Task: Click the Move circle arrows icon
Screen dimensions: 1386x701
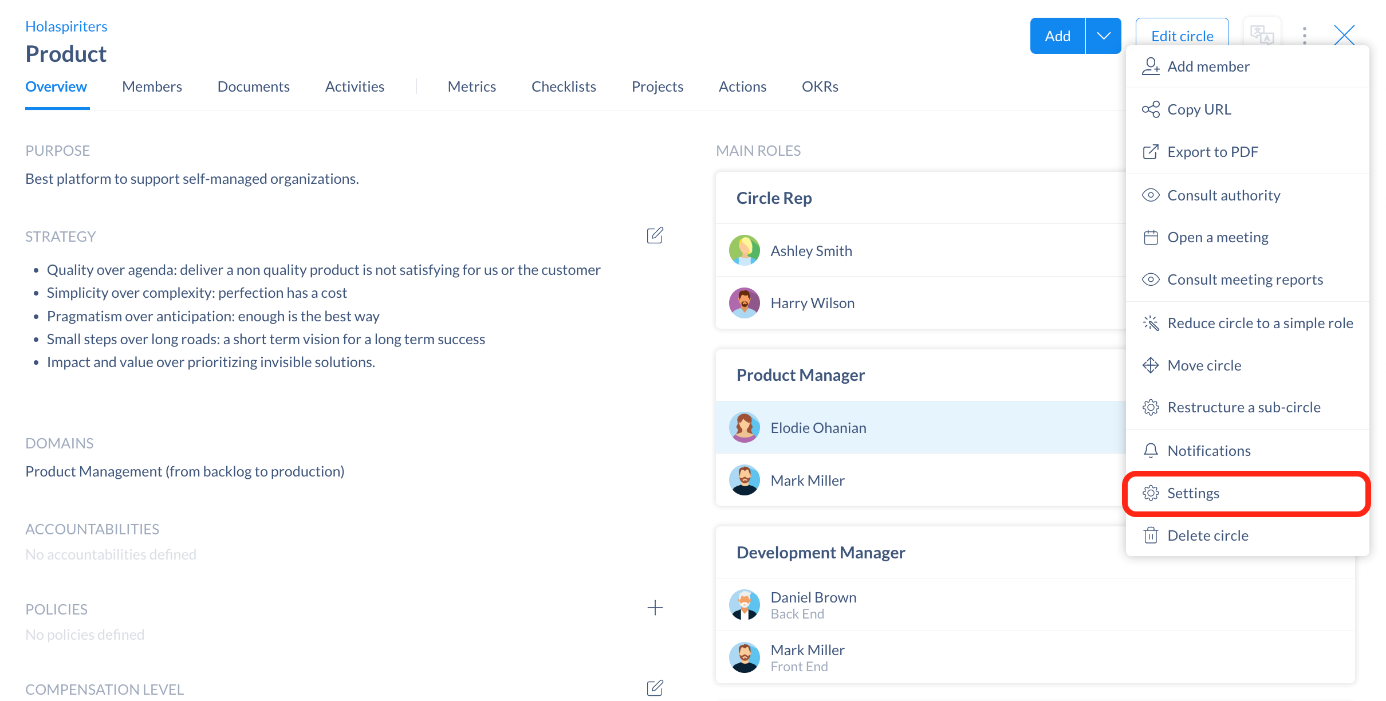Action: [x=1150, y=365]
